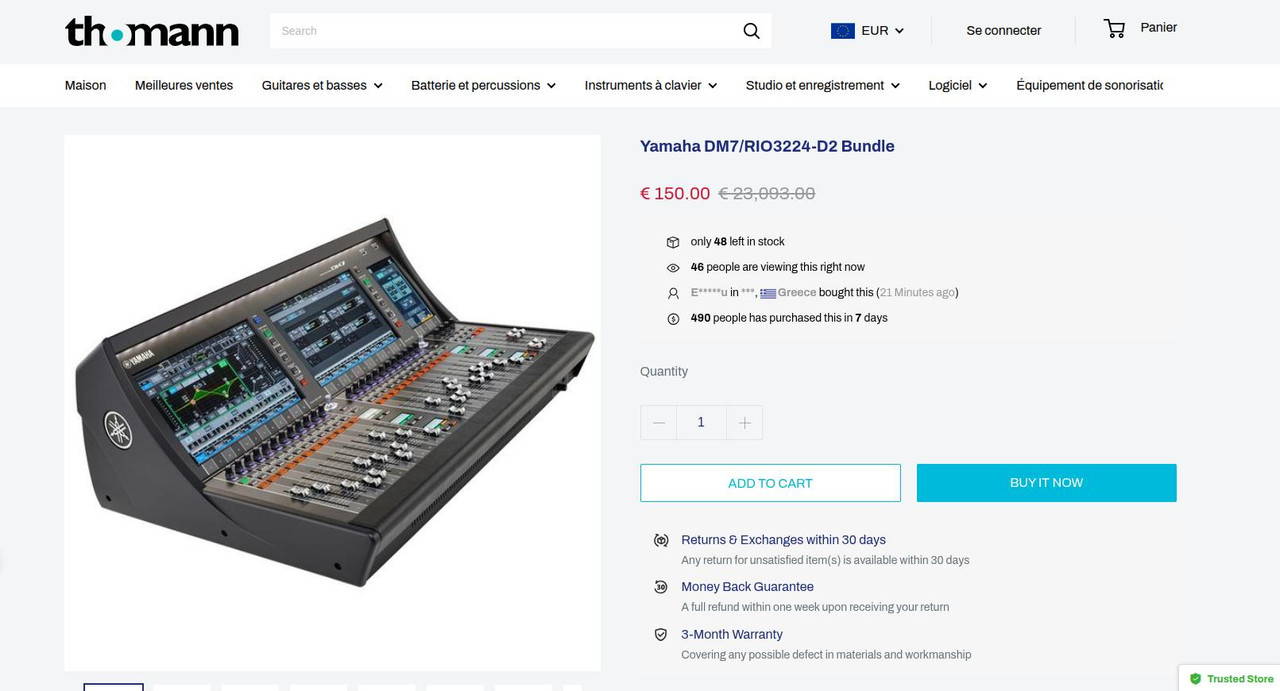Open the shopping cart icon
This screenshot has height=691, width=1280.
click(1114, 28)
